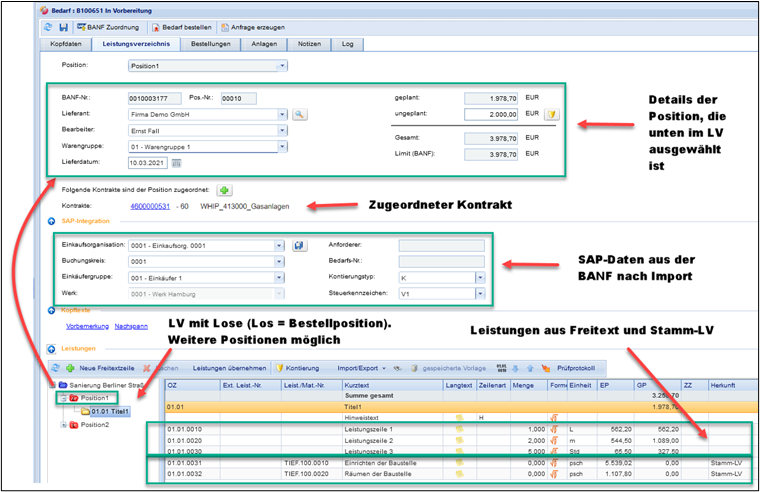Select the 01.01 Titel1 tree item
Image resolution: width=760 pixels, height=492 pixels.
coord(110,411)
